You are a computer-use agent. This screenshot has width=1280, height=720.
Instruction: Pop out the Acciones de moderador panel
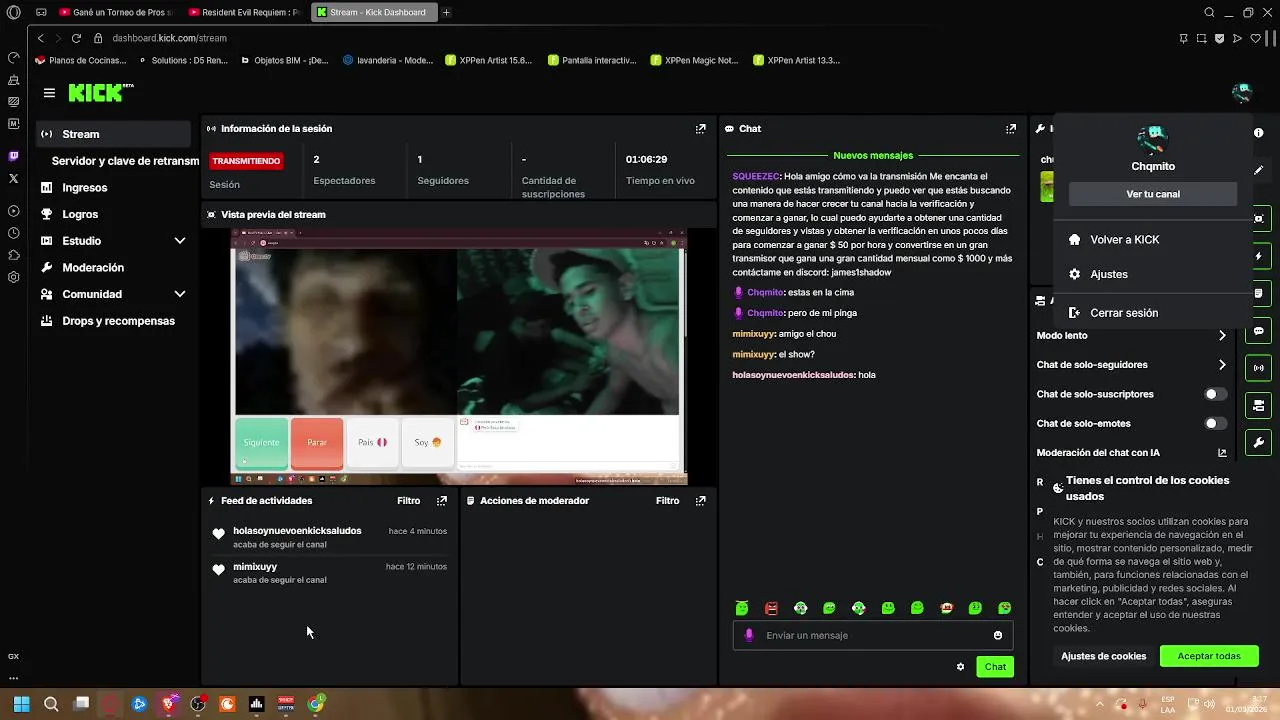pyautogui.click(x=701, y=500)
